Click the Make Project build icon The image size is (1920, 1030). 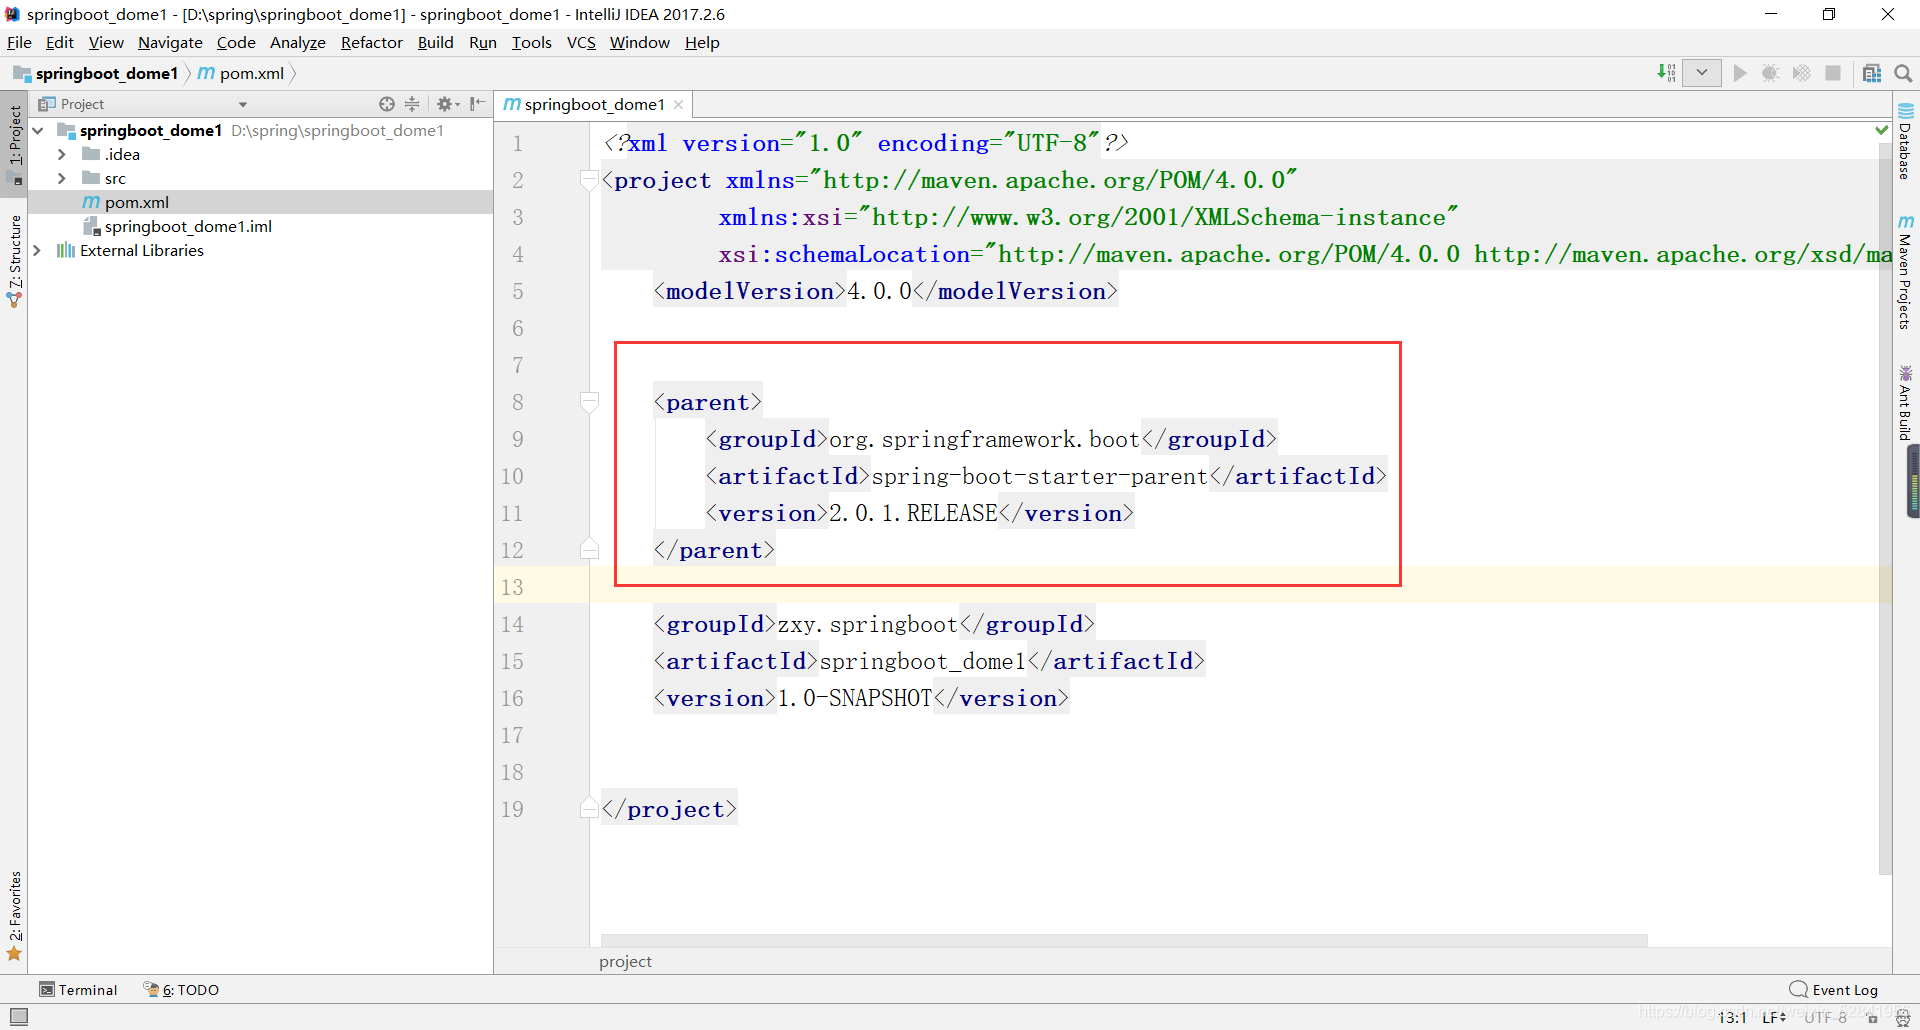1666,73
